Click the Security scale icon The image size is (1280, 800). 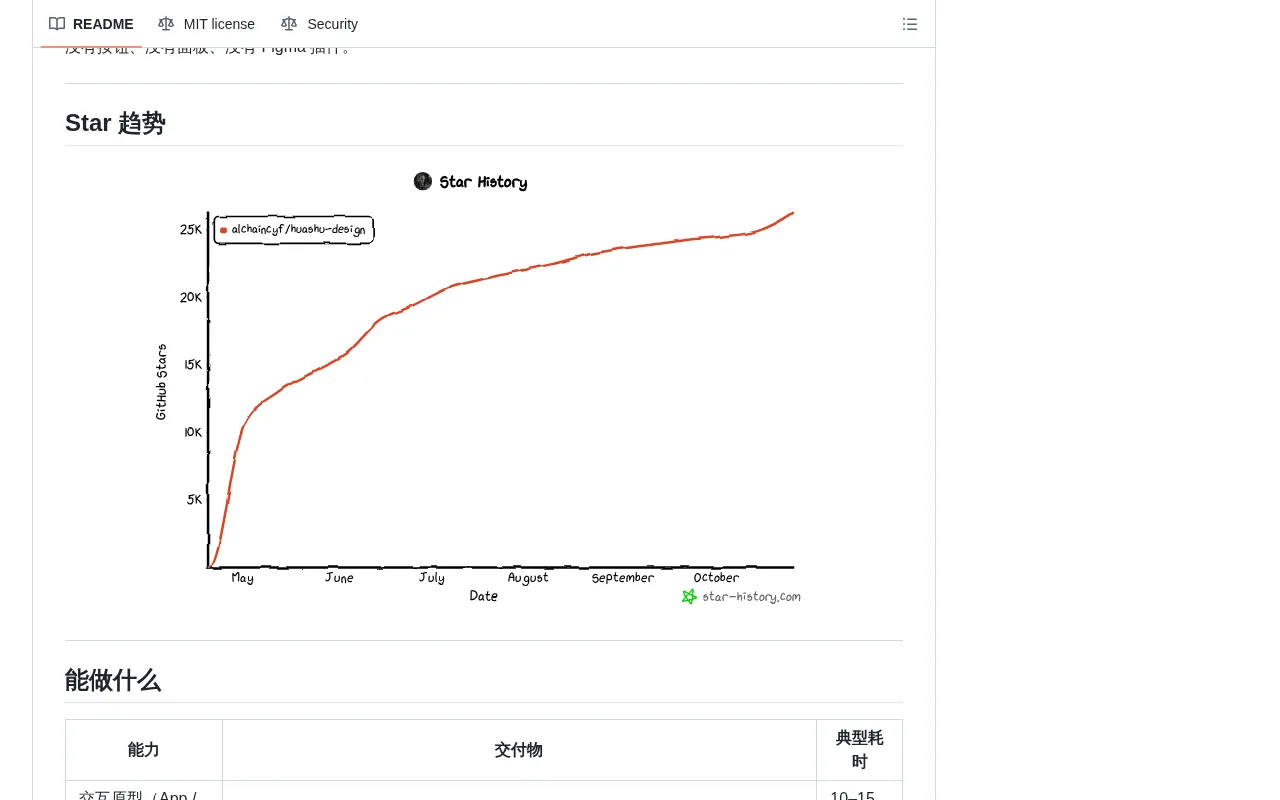click(289, 24)
